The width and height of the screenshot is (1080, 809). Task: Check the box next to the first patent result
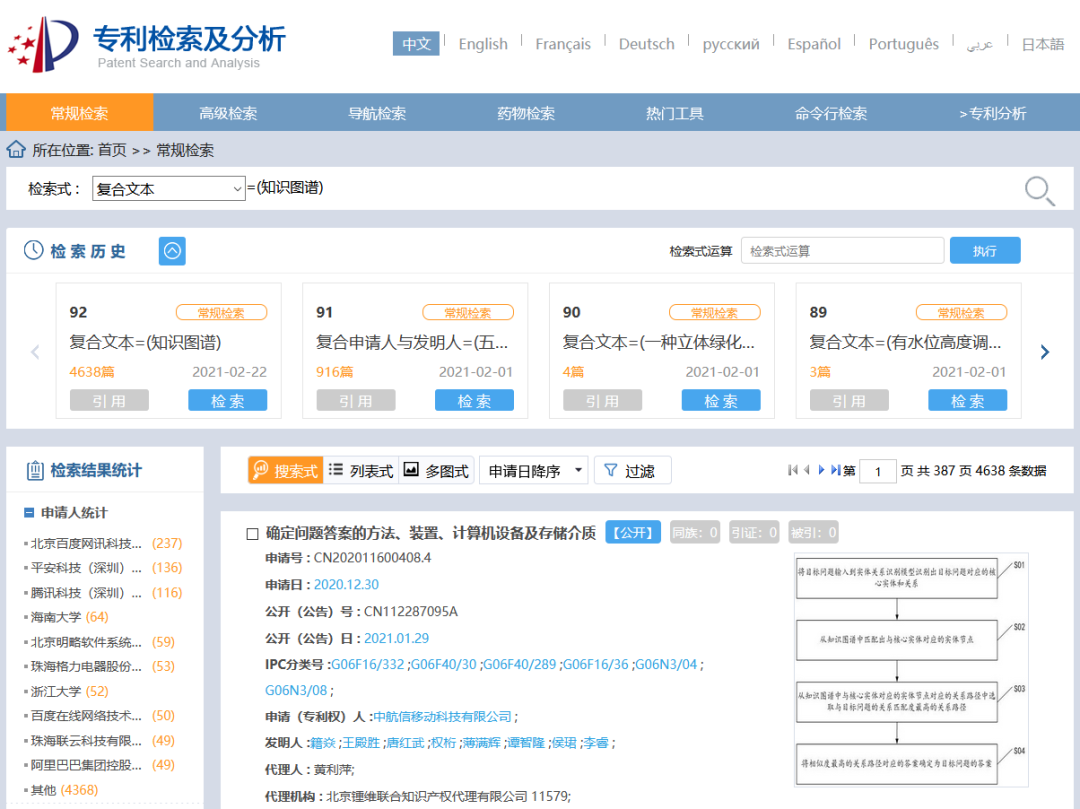[251, 533]
